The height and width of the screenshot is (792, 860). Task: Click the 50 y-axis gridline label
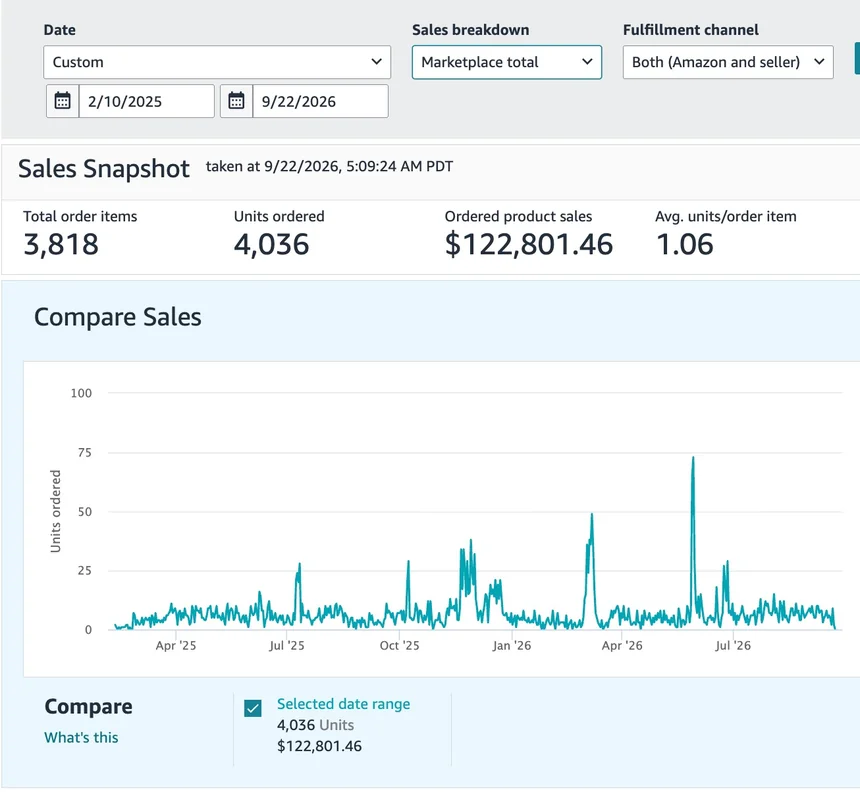[85, 512]
